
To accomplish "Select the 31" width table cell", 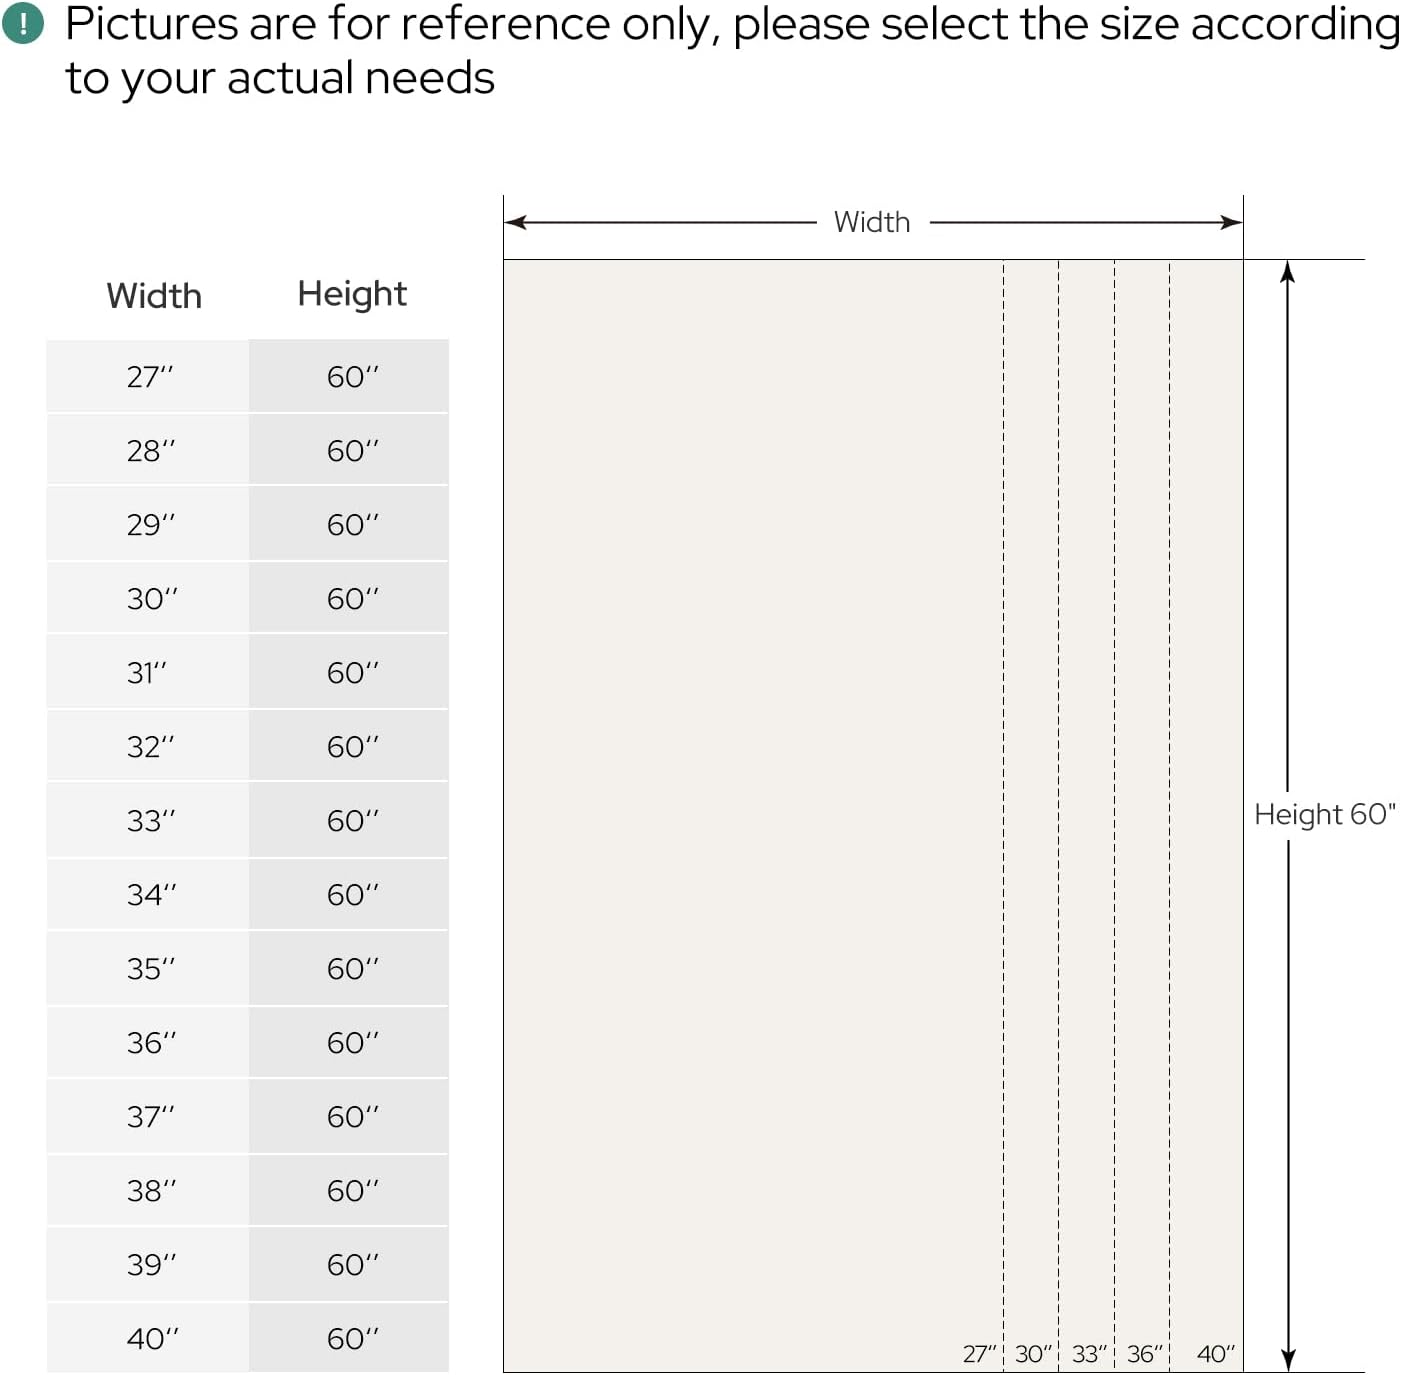I will coord(147,673).
